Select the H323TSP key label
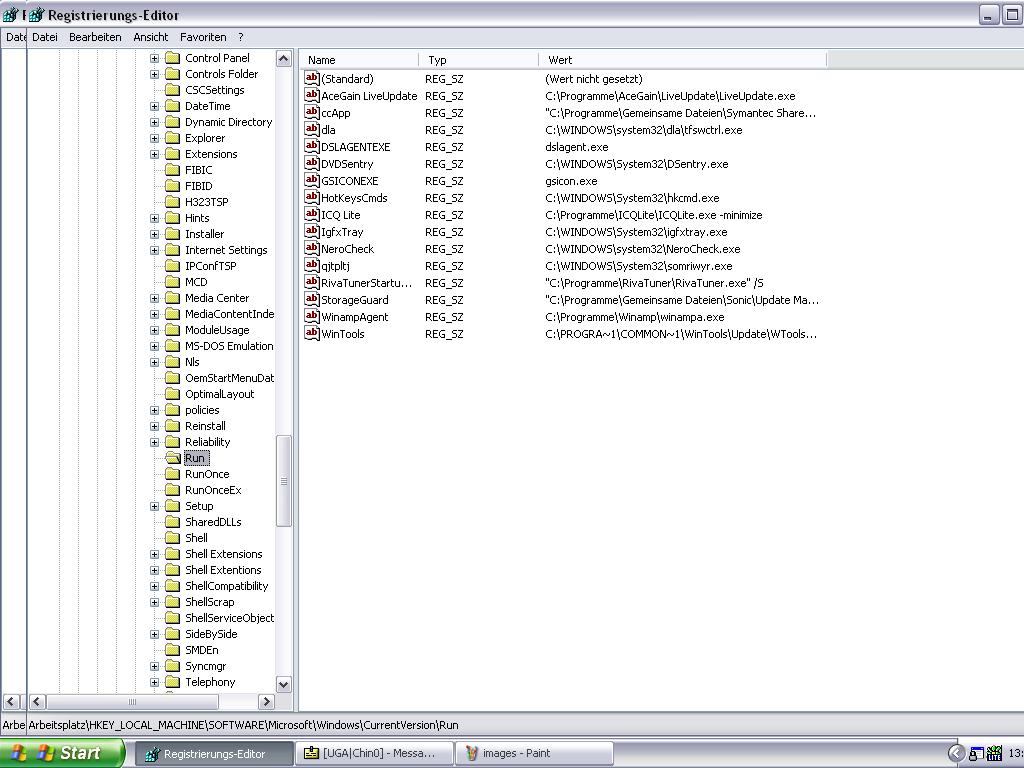This screenshot has height=768, width=1024. click(x=206, y=202)
